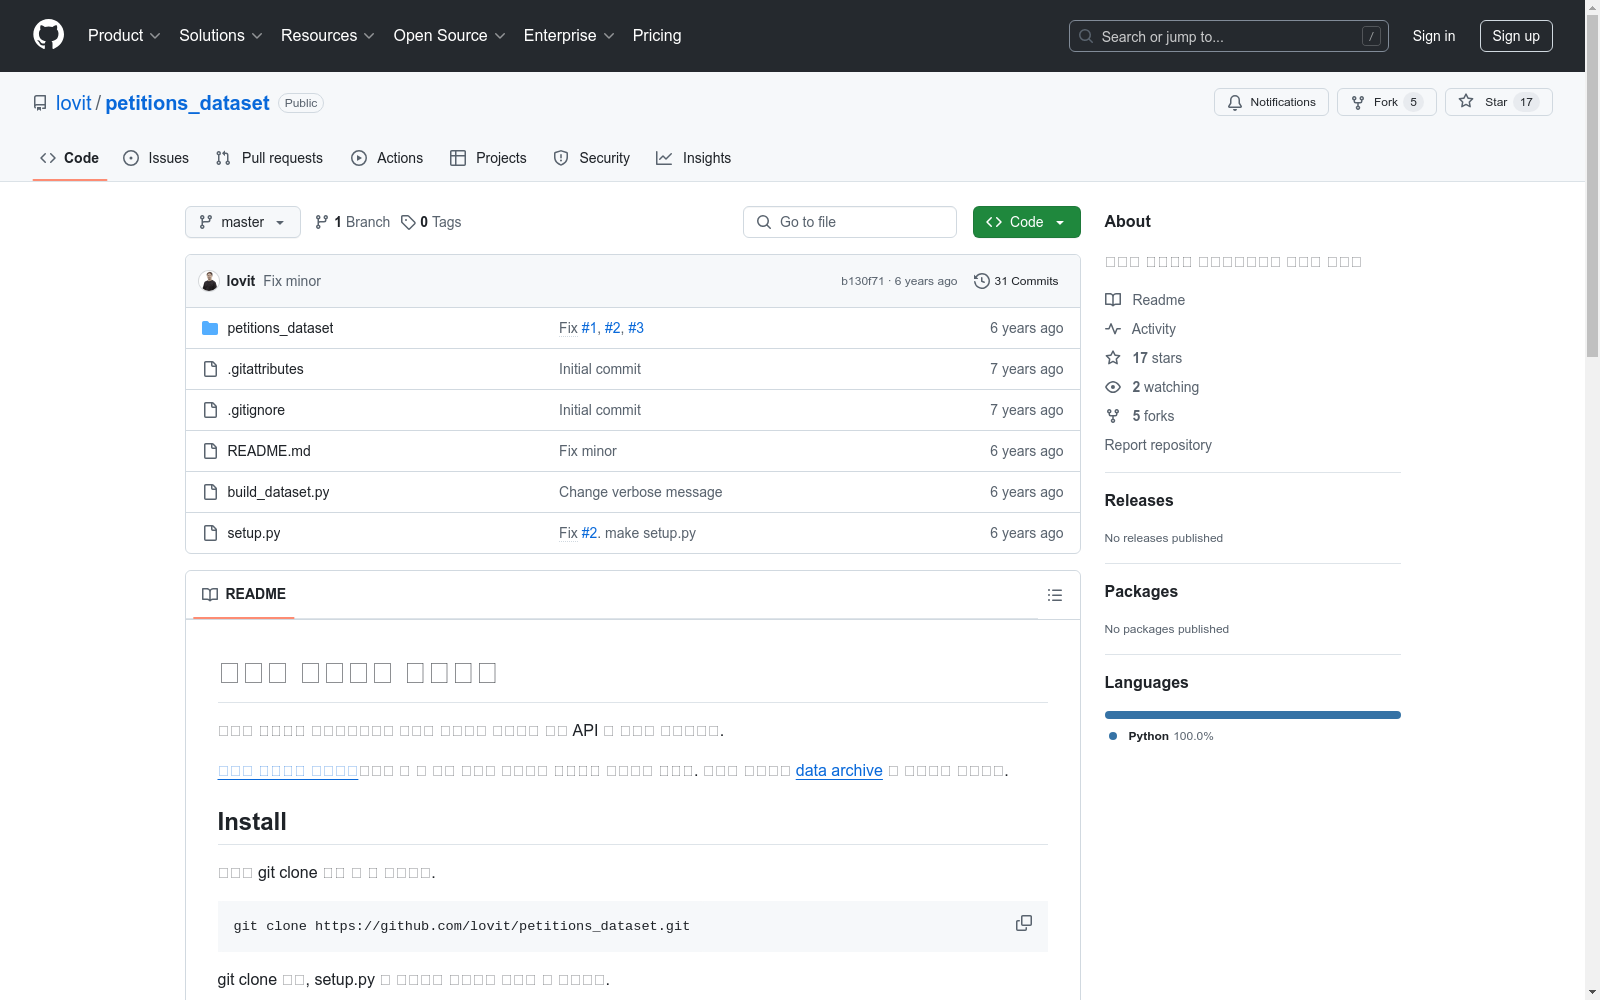Click Report repository
The image size is (1600, 1000).
click(x=1158, y=445)
